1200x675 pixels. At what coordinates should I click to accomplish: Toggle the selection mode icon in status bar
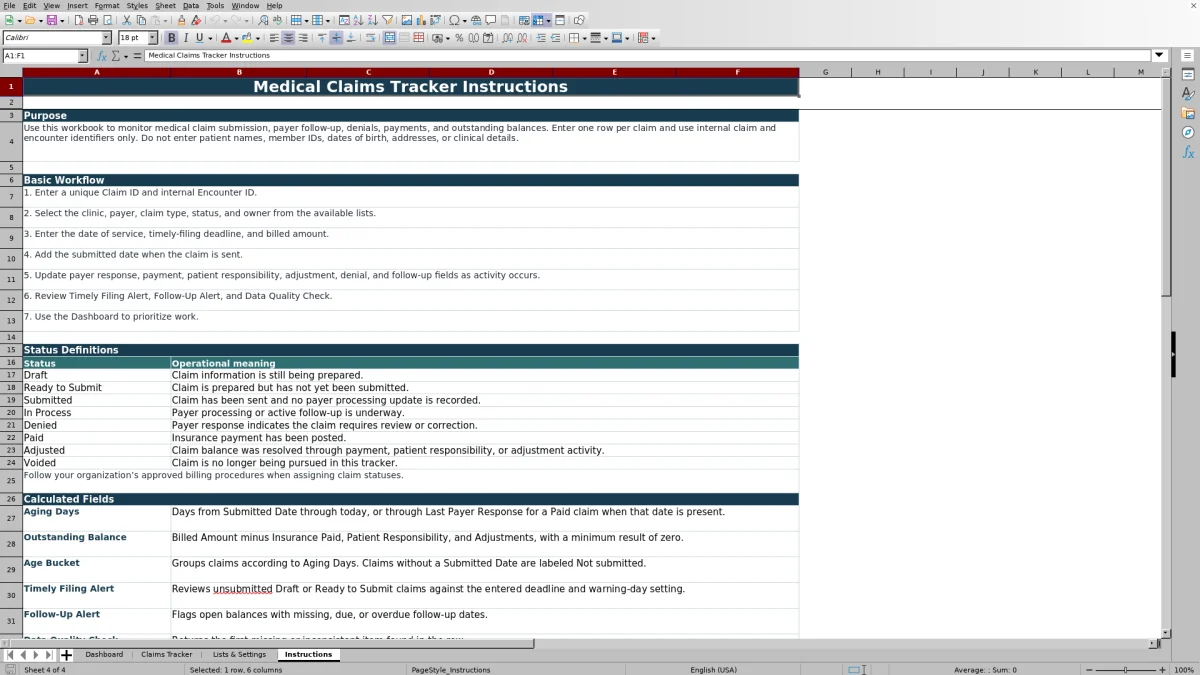pyautogui.click(x=857, y=669)
